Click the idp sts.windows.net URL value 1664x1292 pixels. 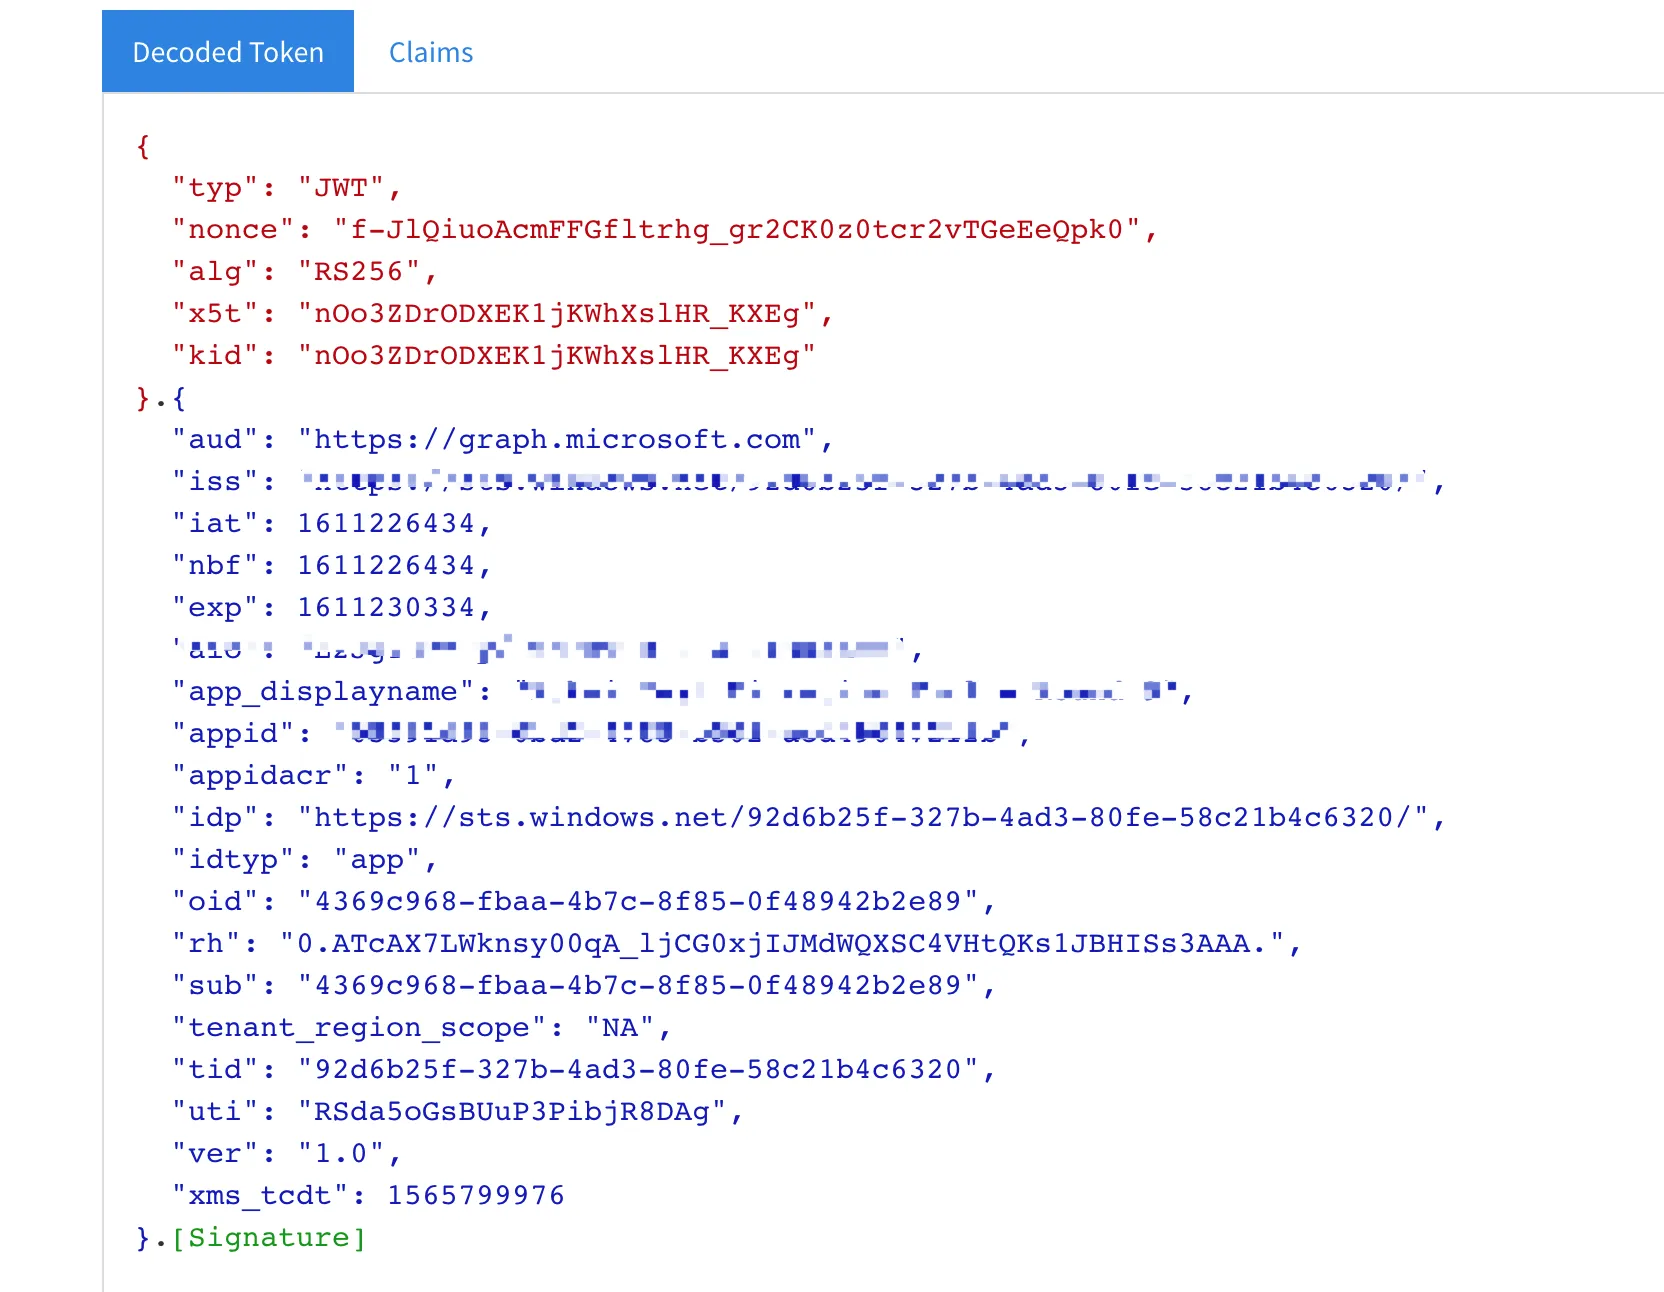pos(863,818)
